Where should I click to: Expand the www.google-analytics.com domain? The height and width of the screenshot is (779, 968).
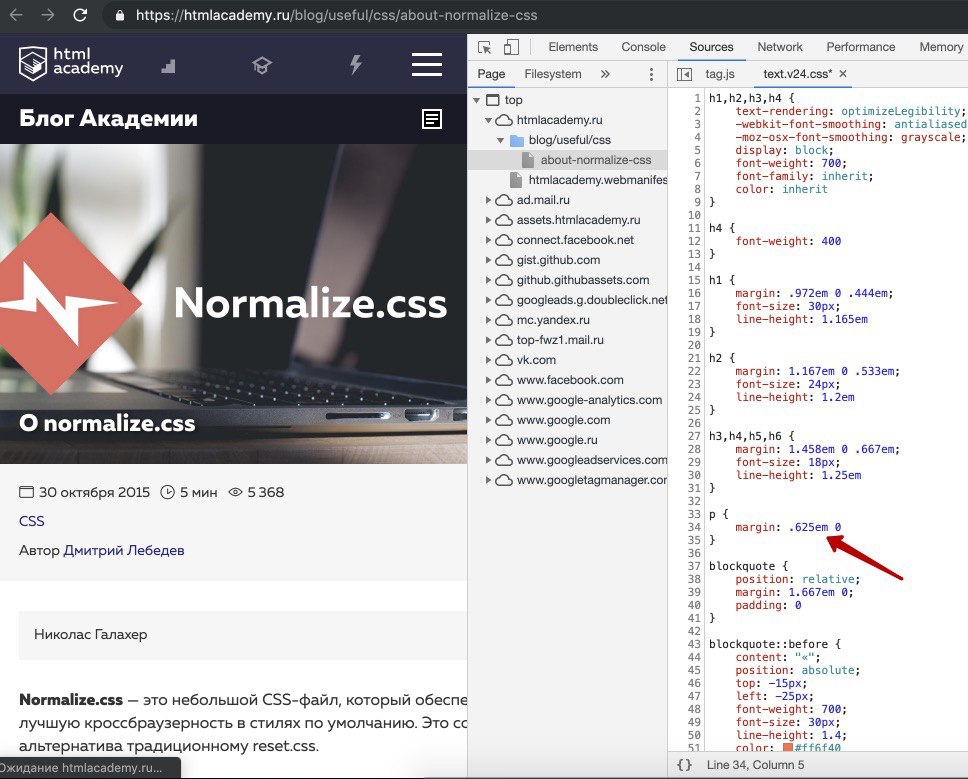[488, 400]
